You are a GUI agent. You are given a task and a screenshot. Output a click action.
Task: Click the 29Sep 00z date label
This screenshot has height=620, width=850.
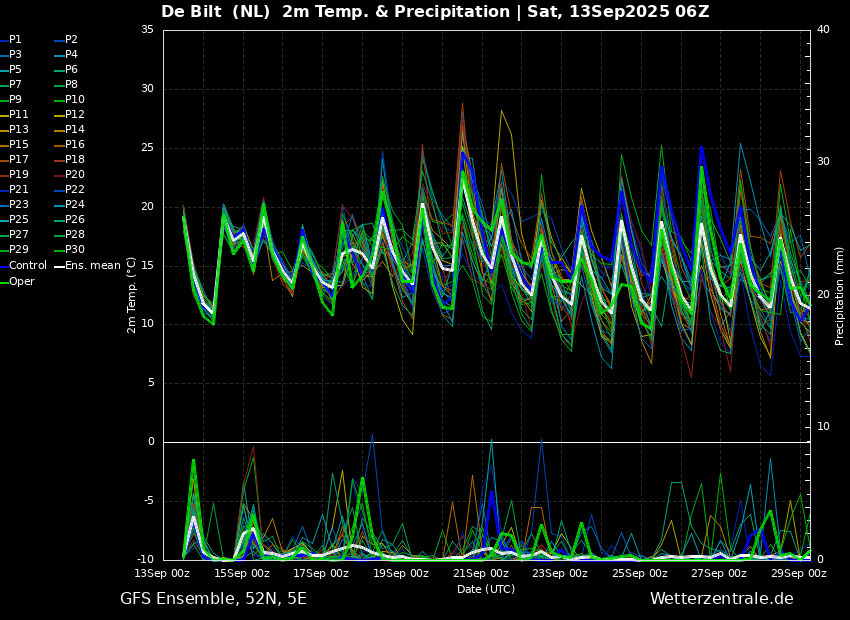[800, 573]
